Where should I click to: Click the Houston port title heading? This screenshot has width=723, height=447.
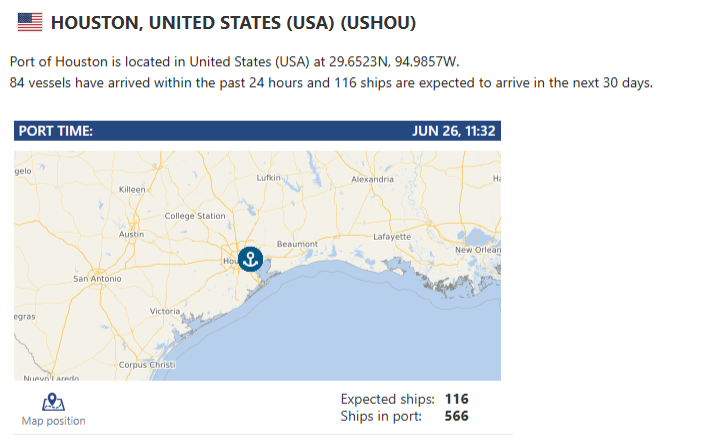tap(233, 23)
